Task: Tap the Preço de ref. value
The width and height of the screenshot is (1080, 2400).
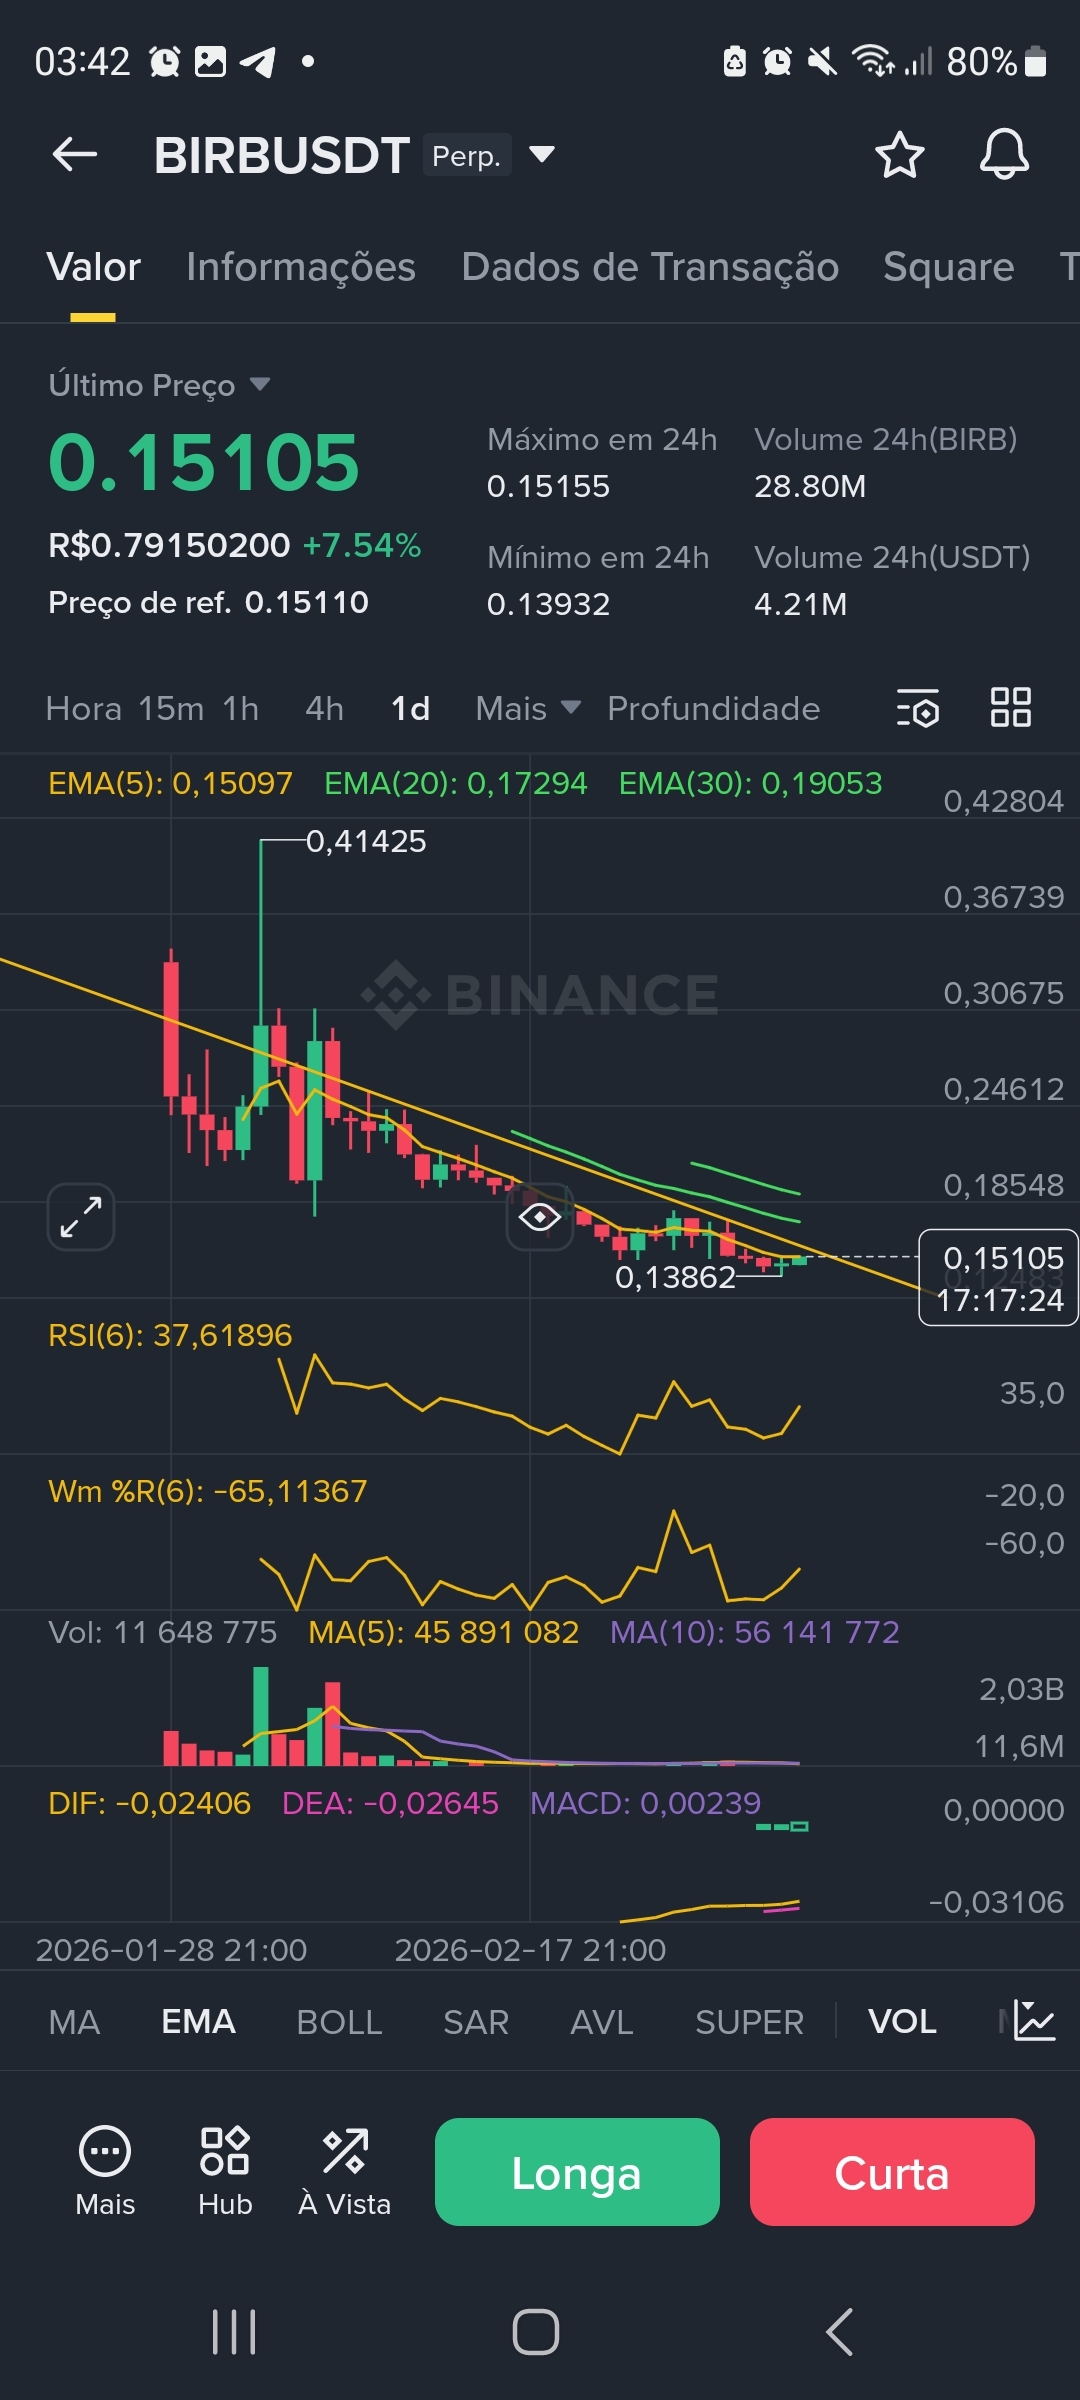Action: point(307,602)
